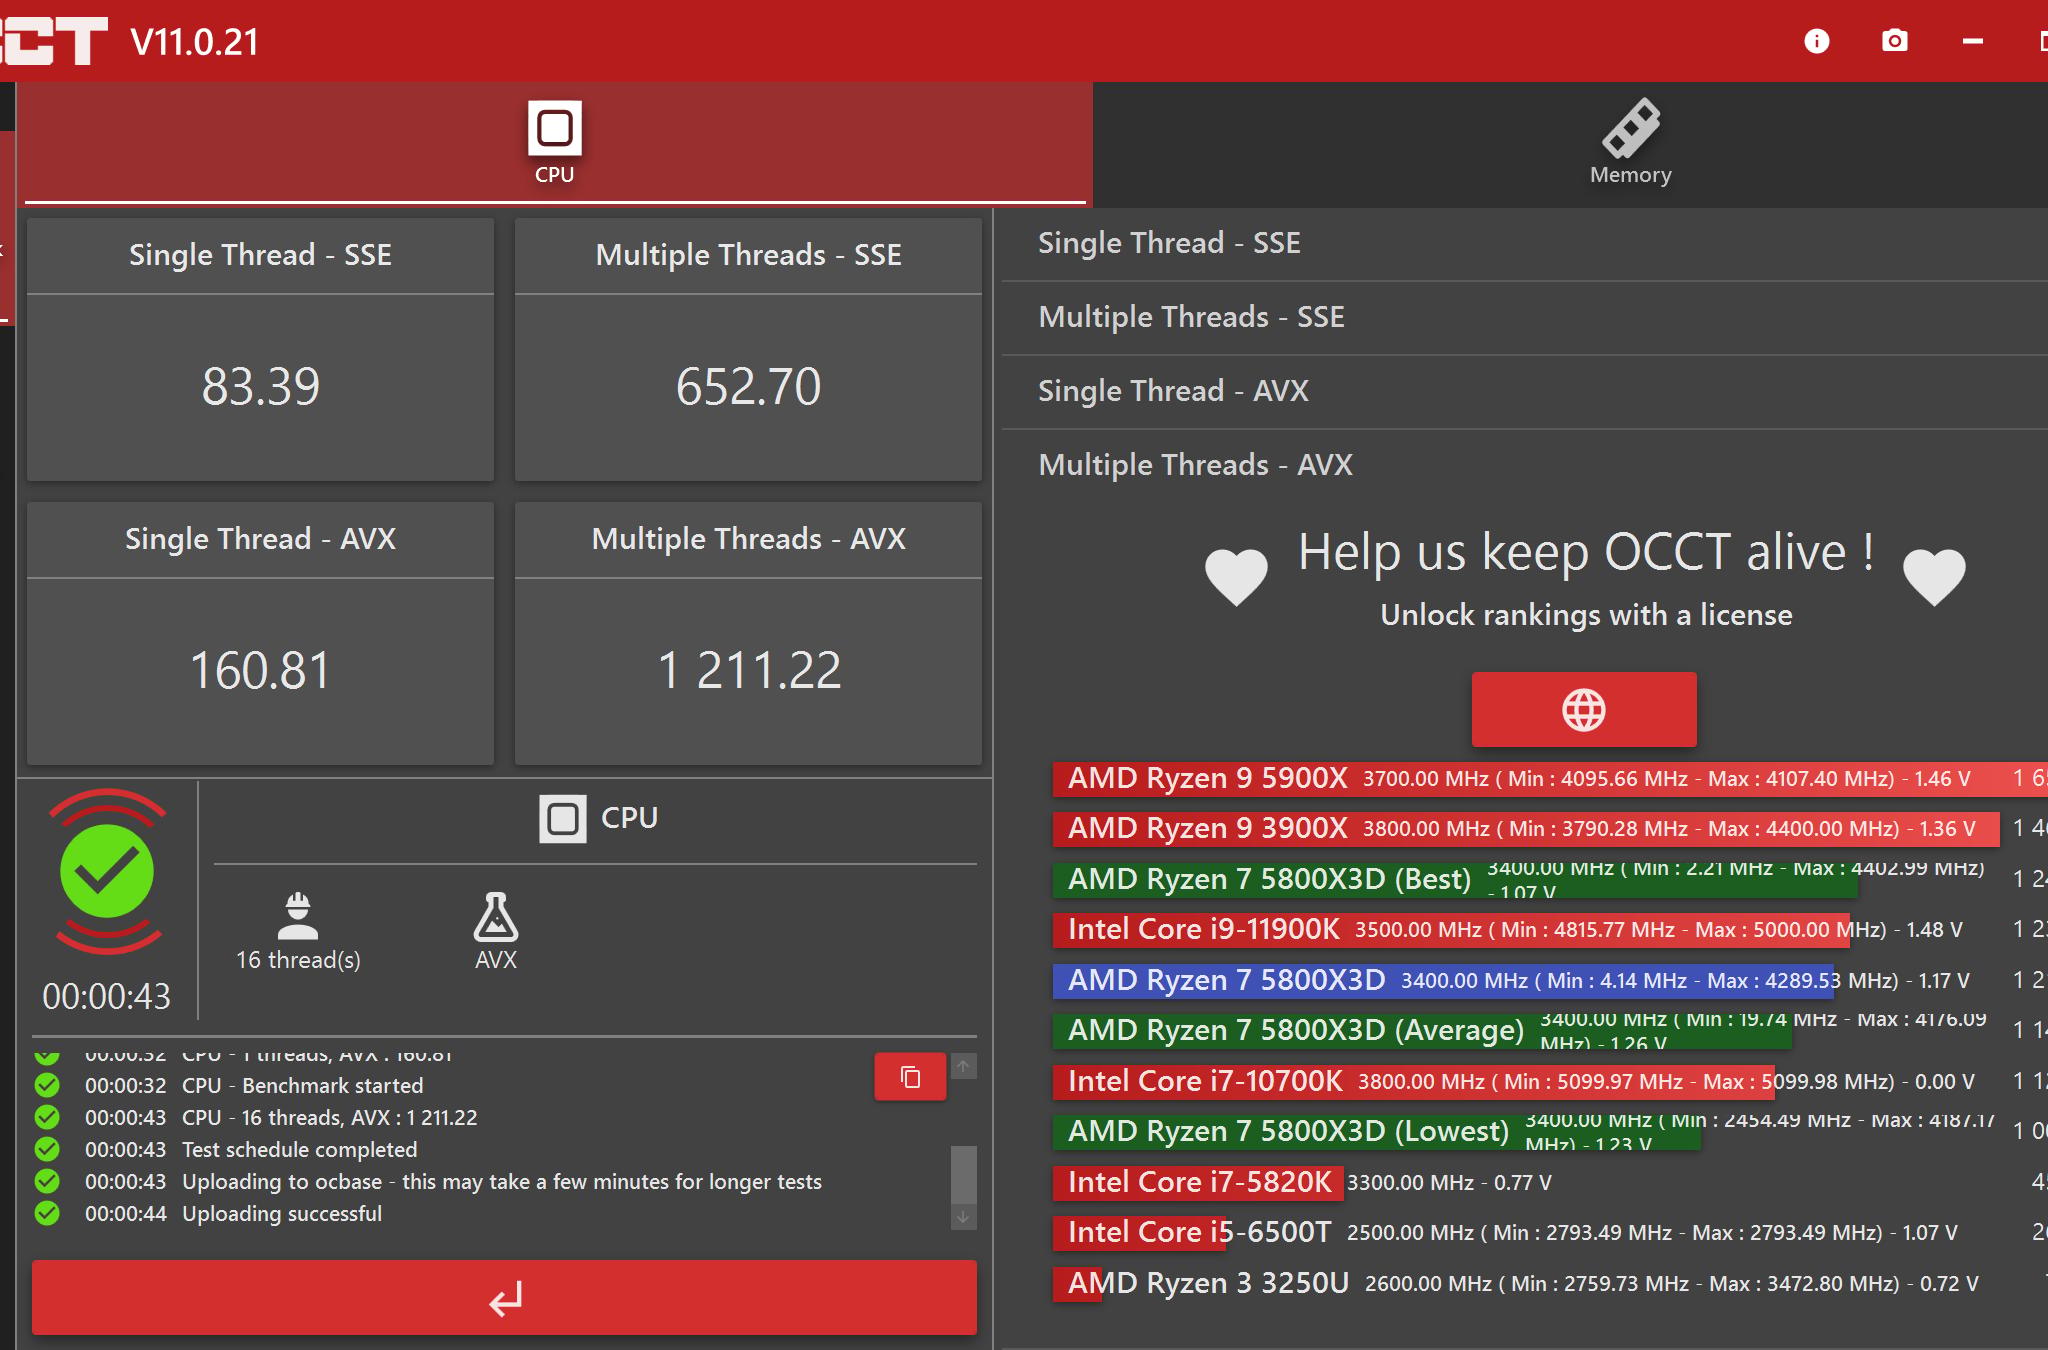Select the blue AMD Ryzen 7 5800X3D row
Viewport: 2048px width, 1350px height.
tap(1550, 981)
